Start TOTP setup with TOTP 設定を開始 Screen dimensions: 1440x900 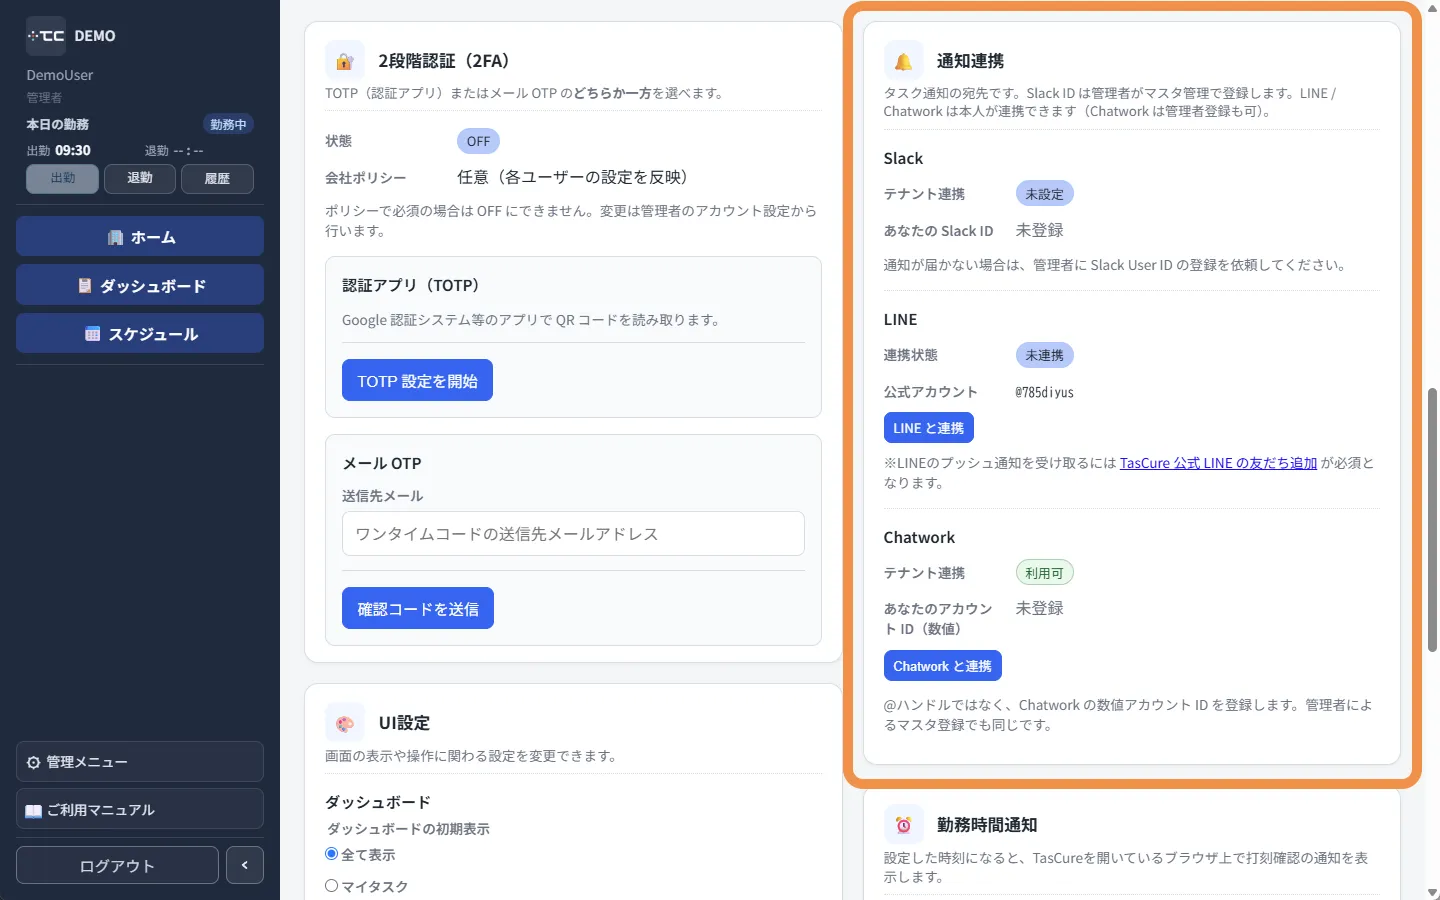tap(417, 380)
